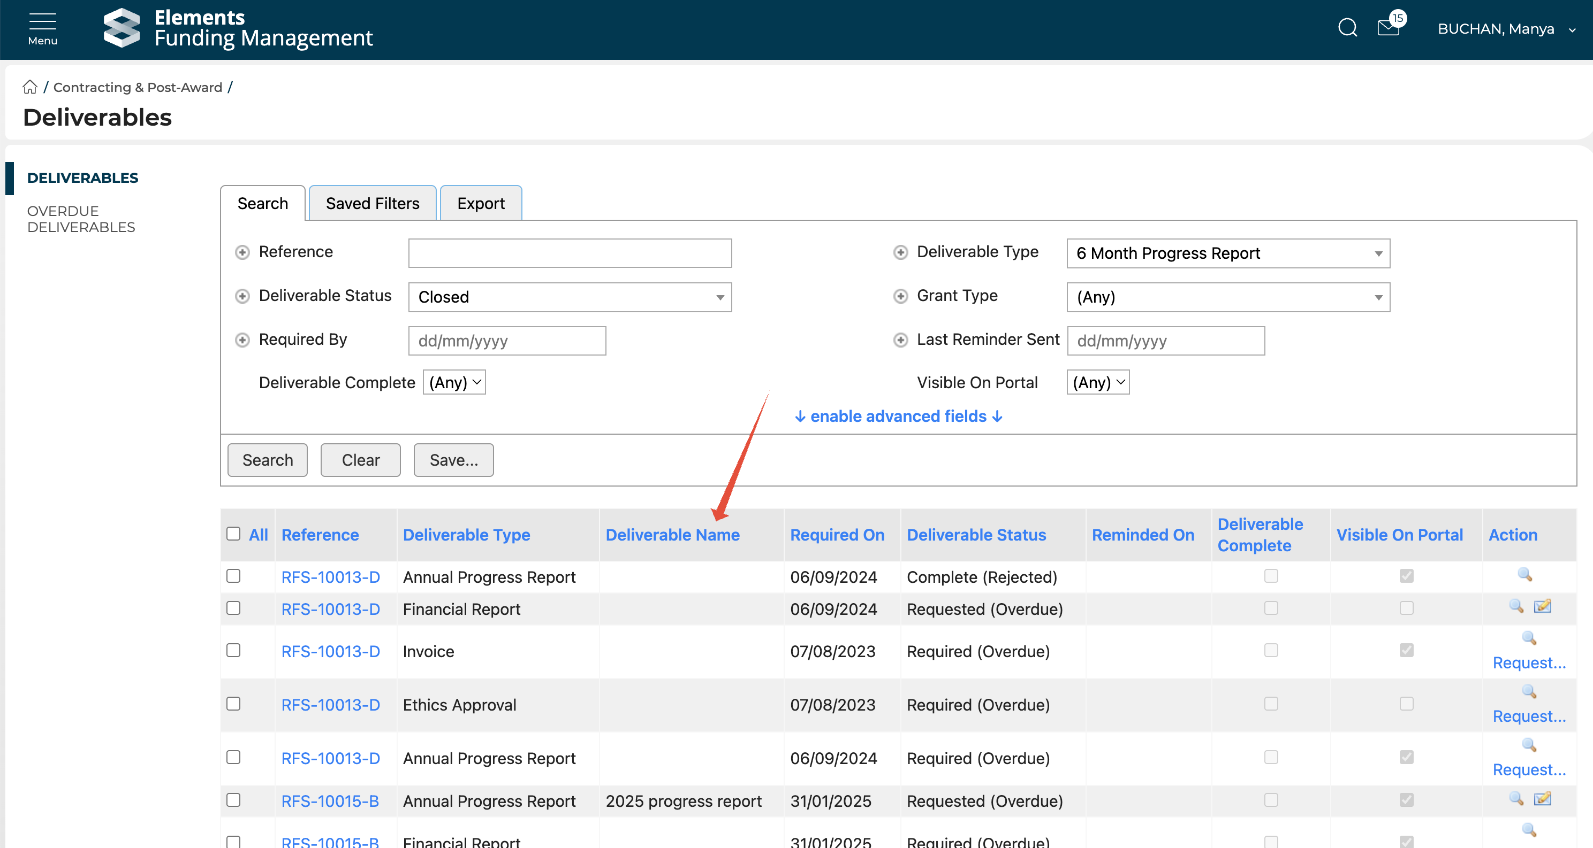
Task: Open the mail notifications icon
Action: pyautogui.click(x=1389, y=28)
